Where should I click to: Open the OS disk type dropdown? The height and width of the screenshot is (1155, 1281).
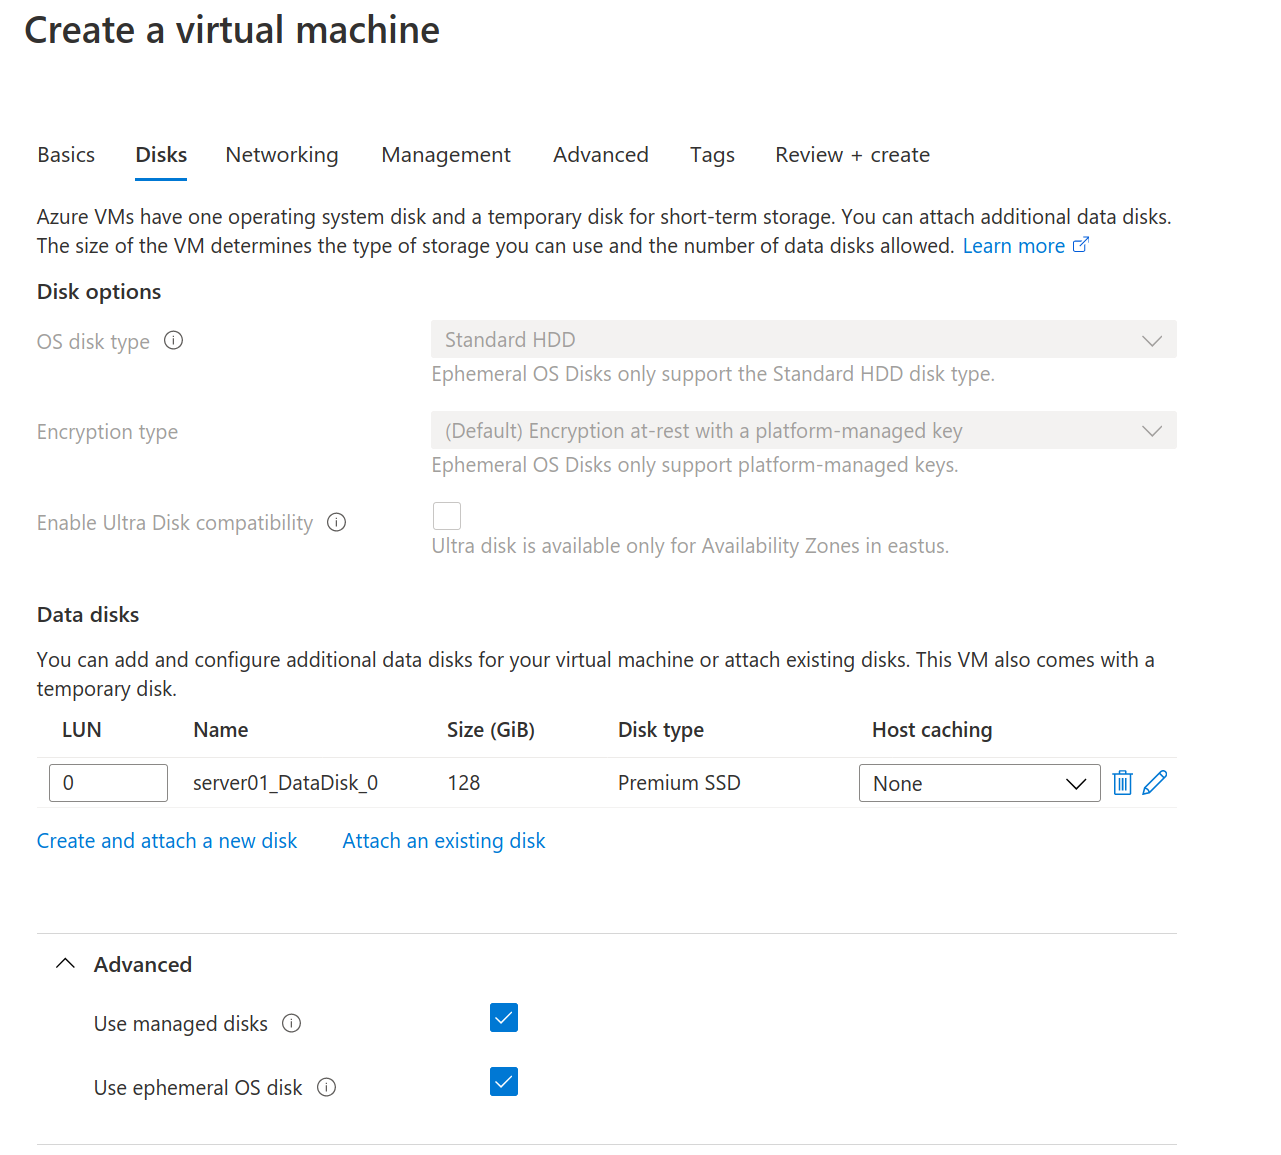(804, 340)
